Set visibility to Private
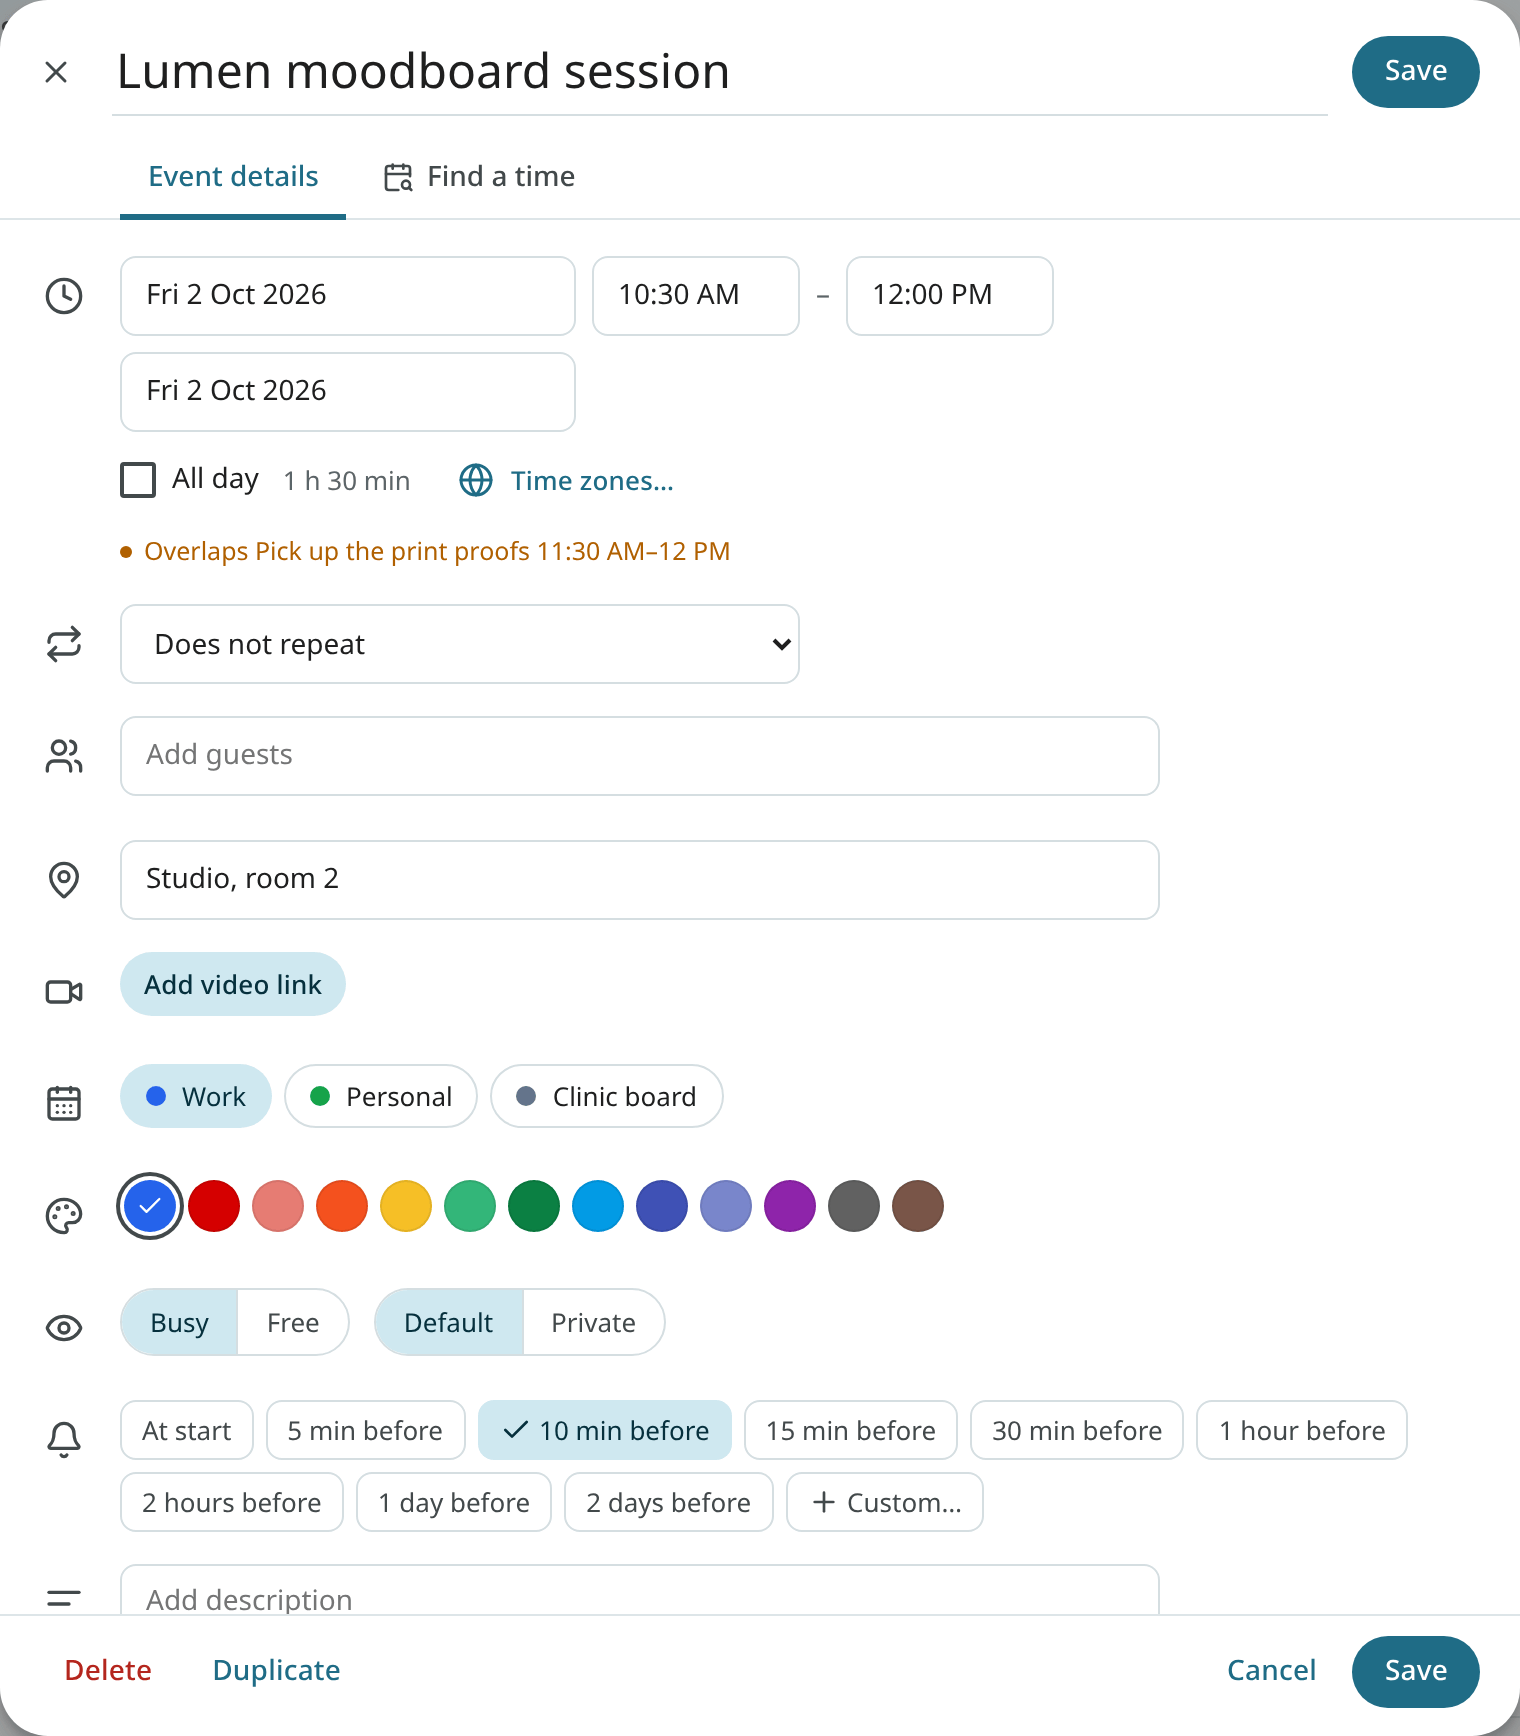Image resolution: width=1520 pixels, height=1736 pixels. point(594,1322)
